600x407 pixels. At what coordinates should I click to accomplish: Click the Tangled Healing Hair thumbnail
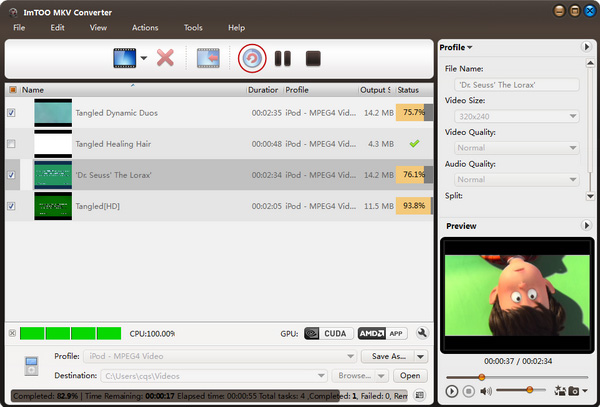coord(53,144)
